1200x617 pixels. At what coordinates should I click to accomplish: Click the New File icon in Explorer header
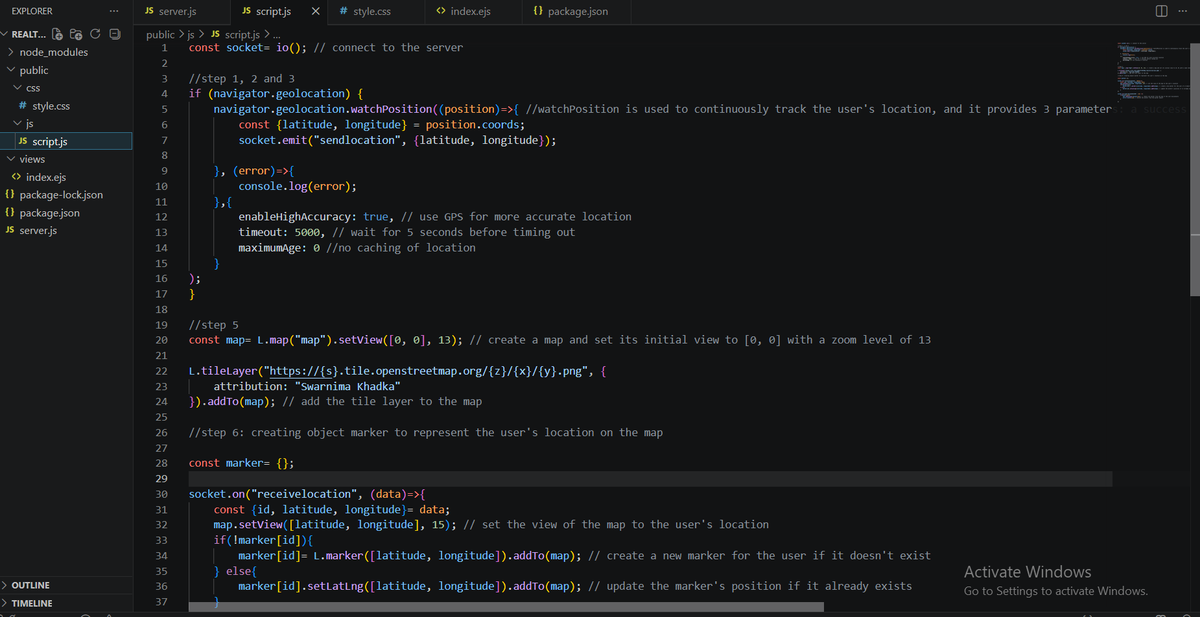point(56,34)
